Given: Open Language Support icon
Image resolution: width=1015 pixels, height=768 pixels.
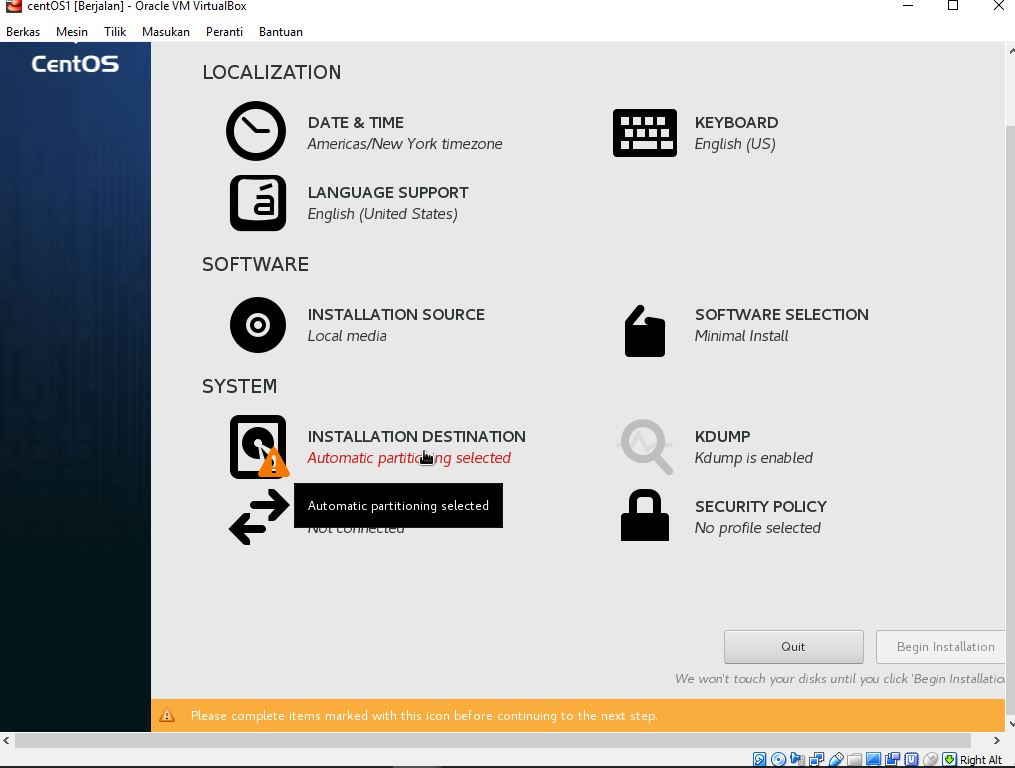Looking at the screenshot, I should (x=257, y=203).
